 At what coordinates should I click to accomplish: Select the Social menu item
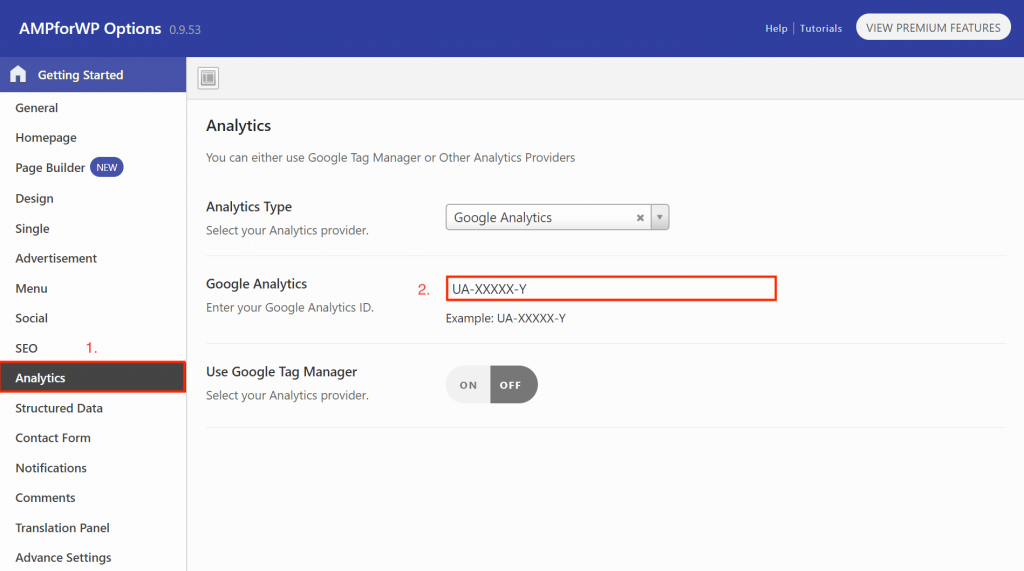pos(31,318)
